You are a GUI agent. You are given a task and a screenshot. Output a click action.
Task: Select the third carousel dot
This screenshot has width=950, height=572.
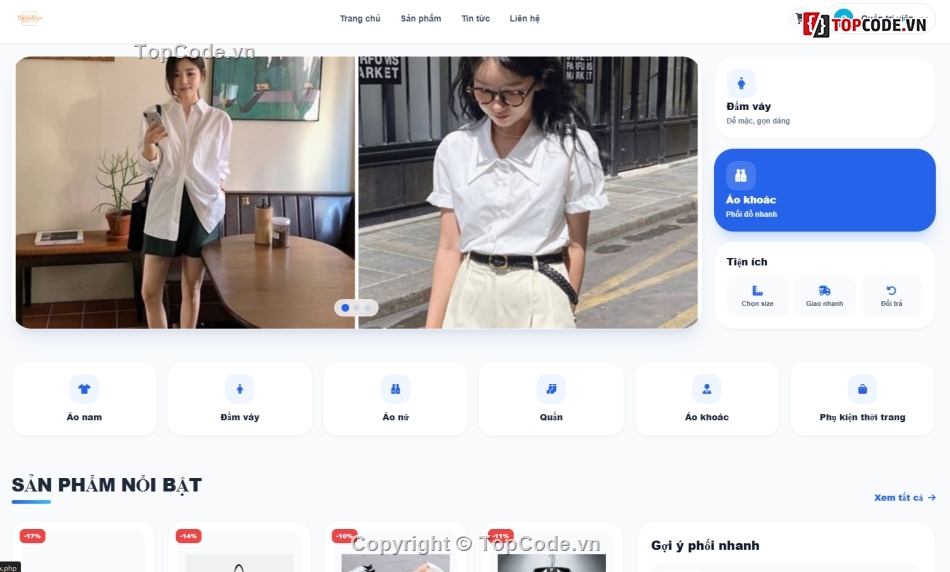368,308
